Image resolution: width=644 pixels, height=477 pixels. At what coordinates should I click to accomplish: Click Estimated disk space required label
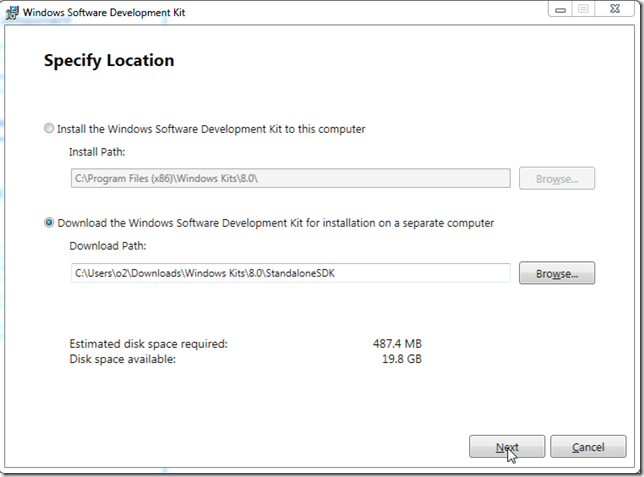(148, 343)
